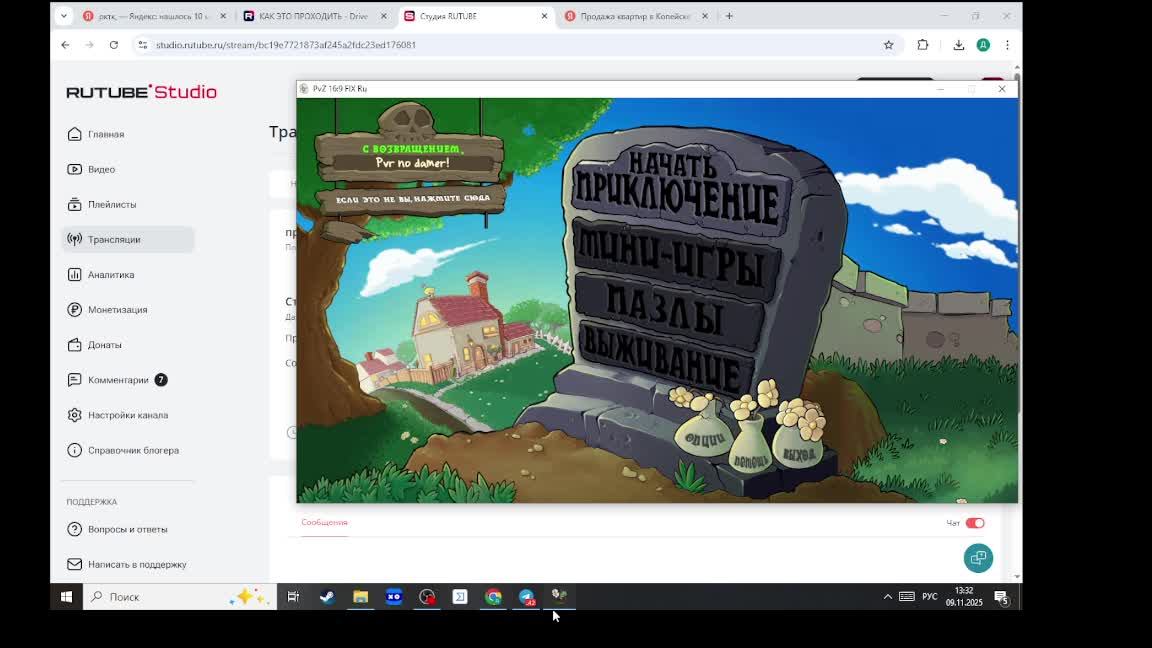This screenshot has height=648, width=1152.
Task: Open the Windows Start menu
Action: coord(66,597)
